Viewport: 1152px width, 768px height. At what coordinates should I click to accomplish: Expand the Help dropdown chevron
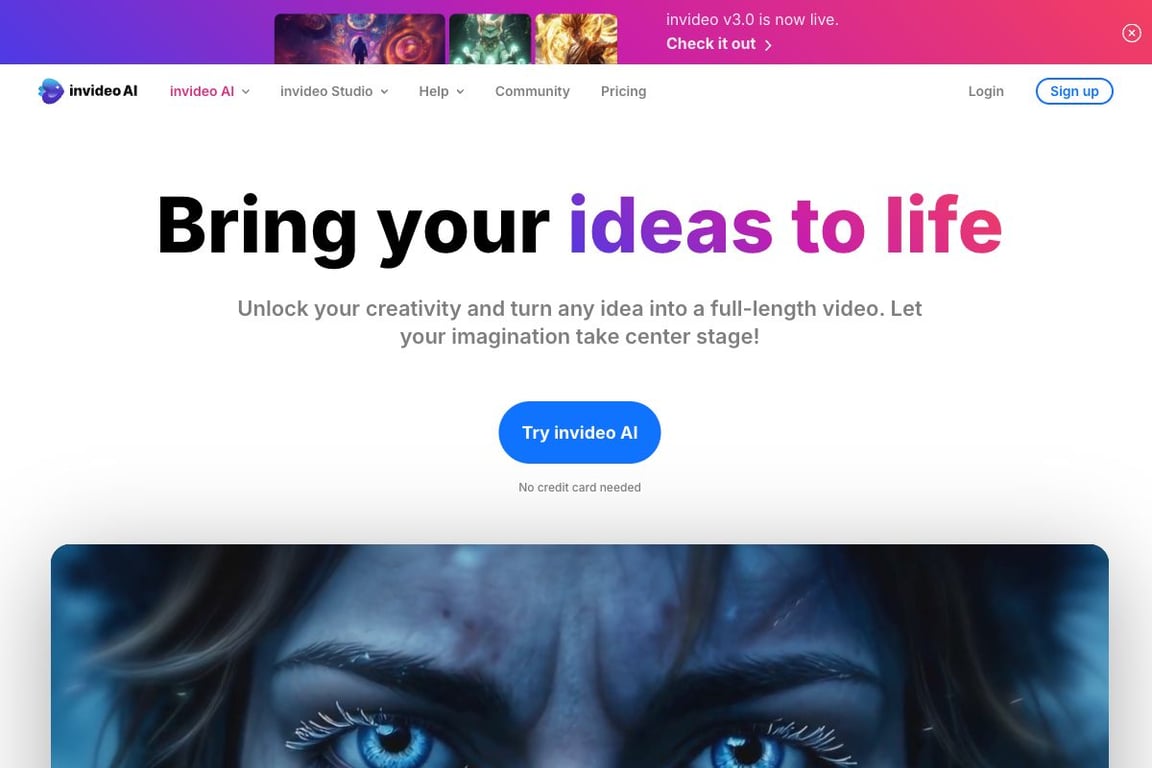pyautogui.click(x=461, y=92)
